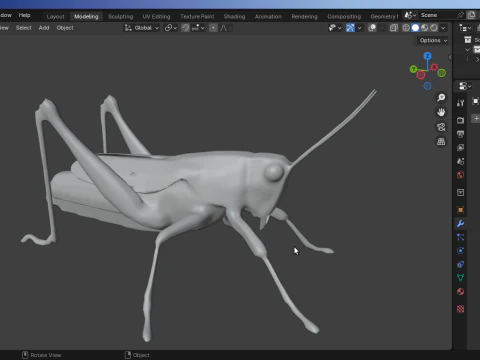Screen dimensions: 480x360
Task: Click the Z axis on navigation gizmo
Action: click(427, 56)
